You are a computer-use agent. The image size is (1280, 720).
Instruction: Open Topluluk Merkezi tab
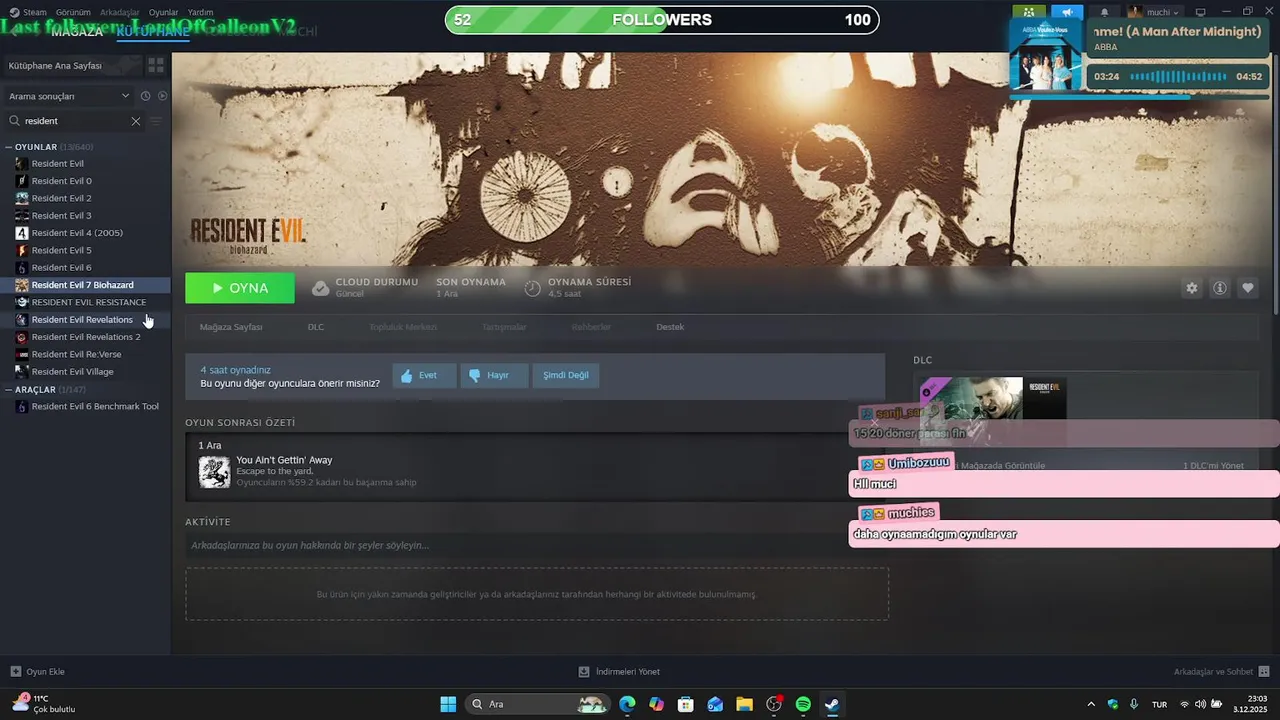pyautogui.click(x=403, y=327)
